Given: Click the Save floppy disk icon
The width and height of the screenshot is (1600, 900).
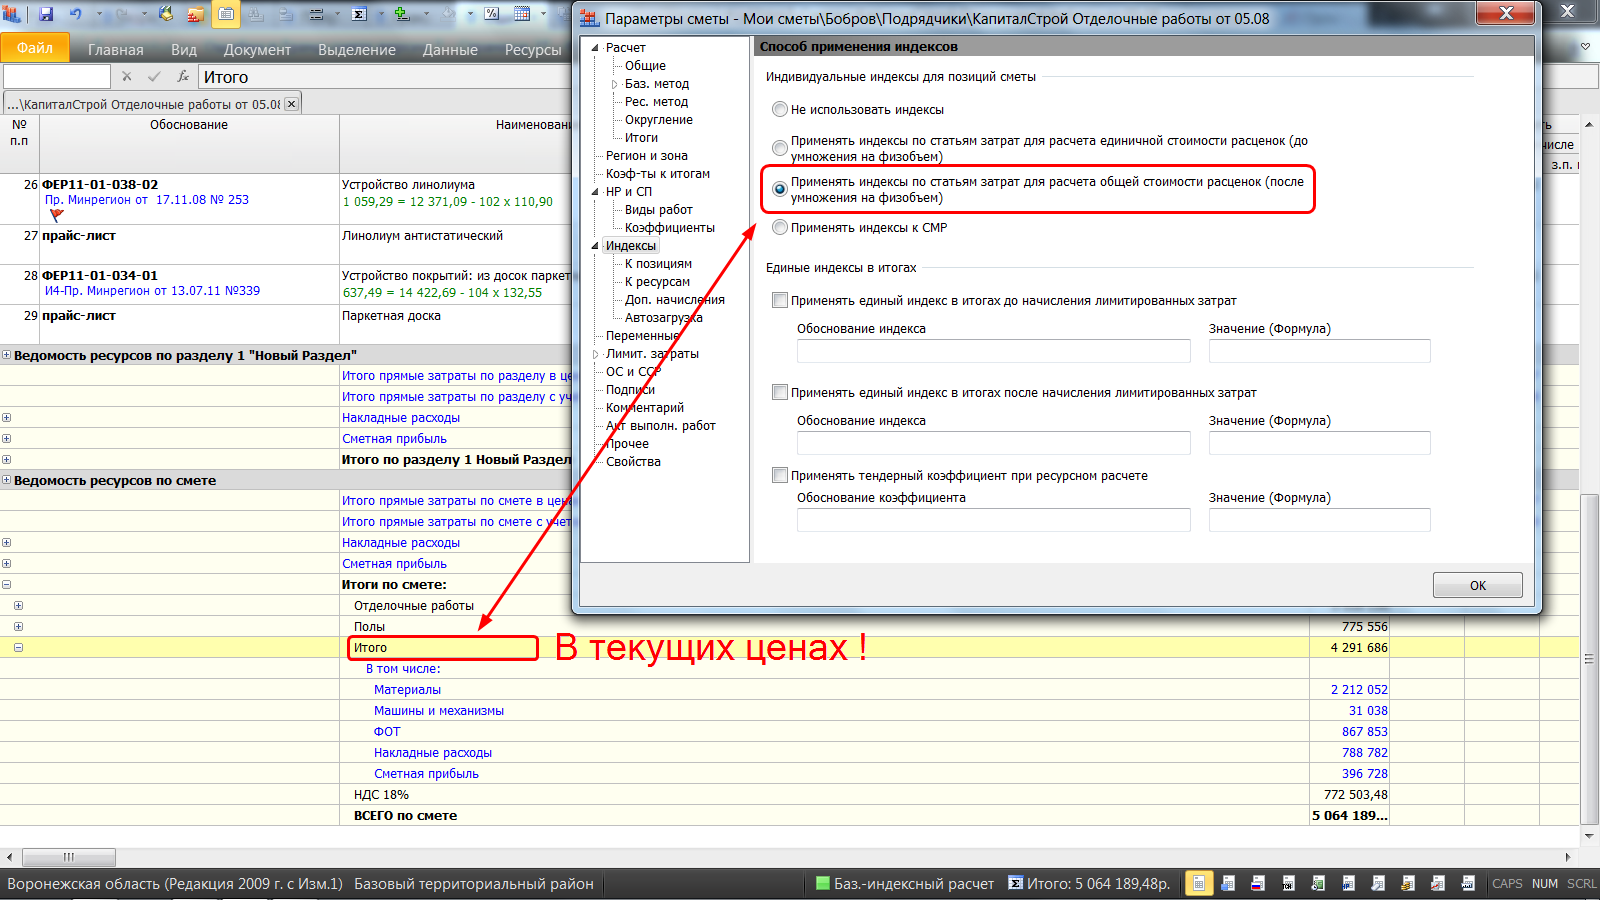Looking at the screenshot, I should [46, 14].
